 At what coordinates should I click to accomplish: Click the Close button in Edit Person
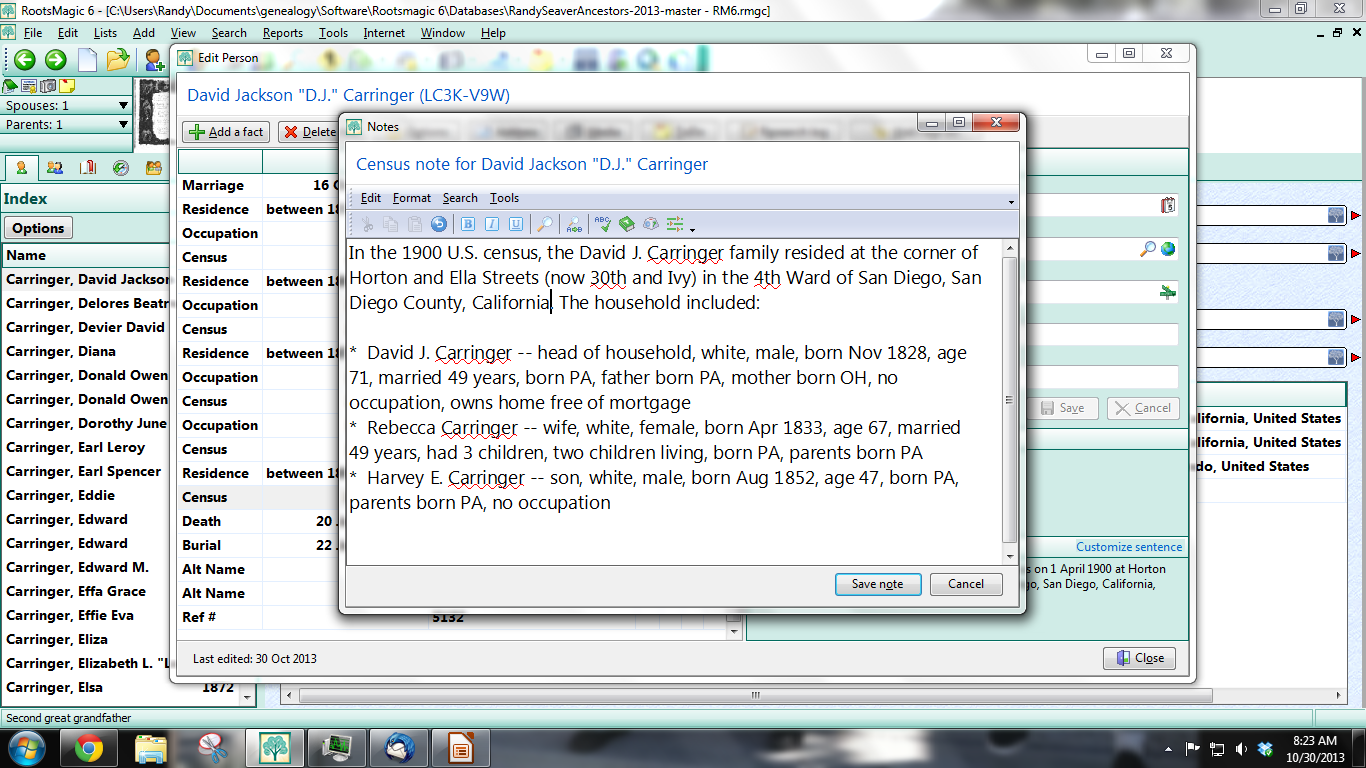pyautogui.click(x=1139, y=658)
